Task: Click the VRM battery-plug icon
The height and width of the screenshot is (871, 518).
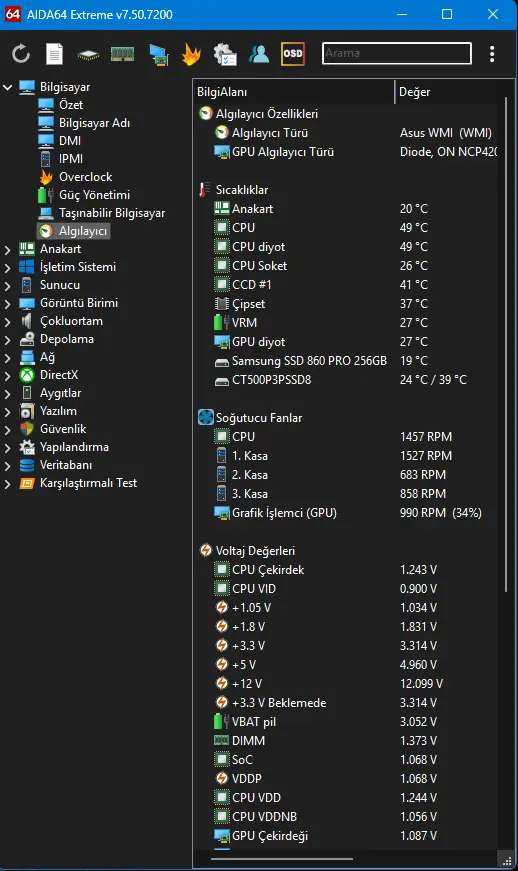Action: 222,323
